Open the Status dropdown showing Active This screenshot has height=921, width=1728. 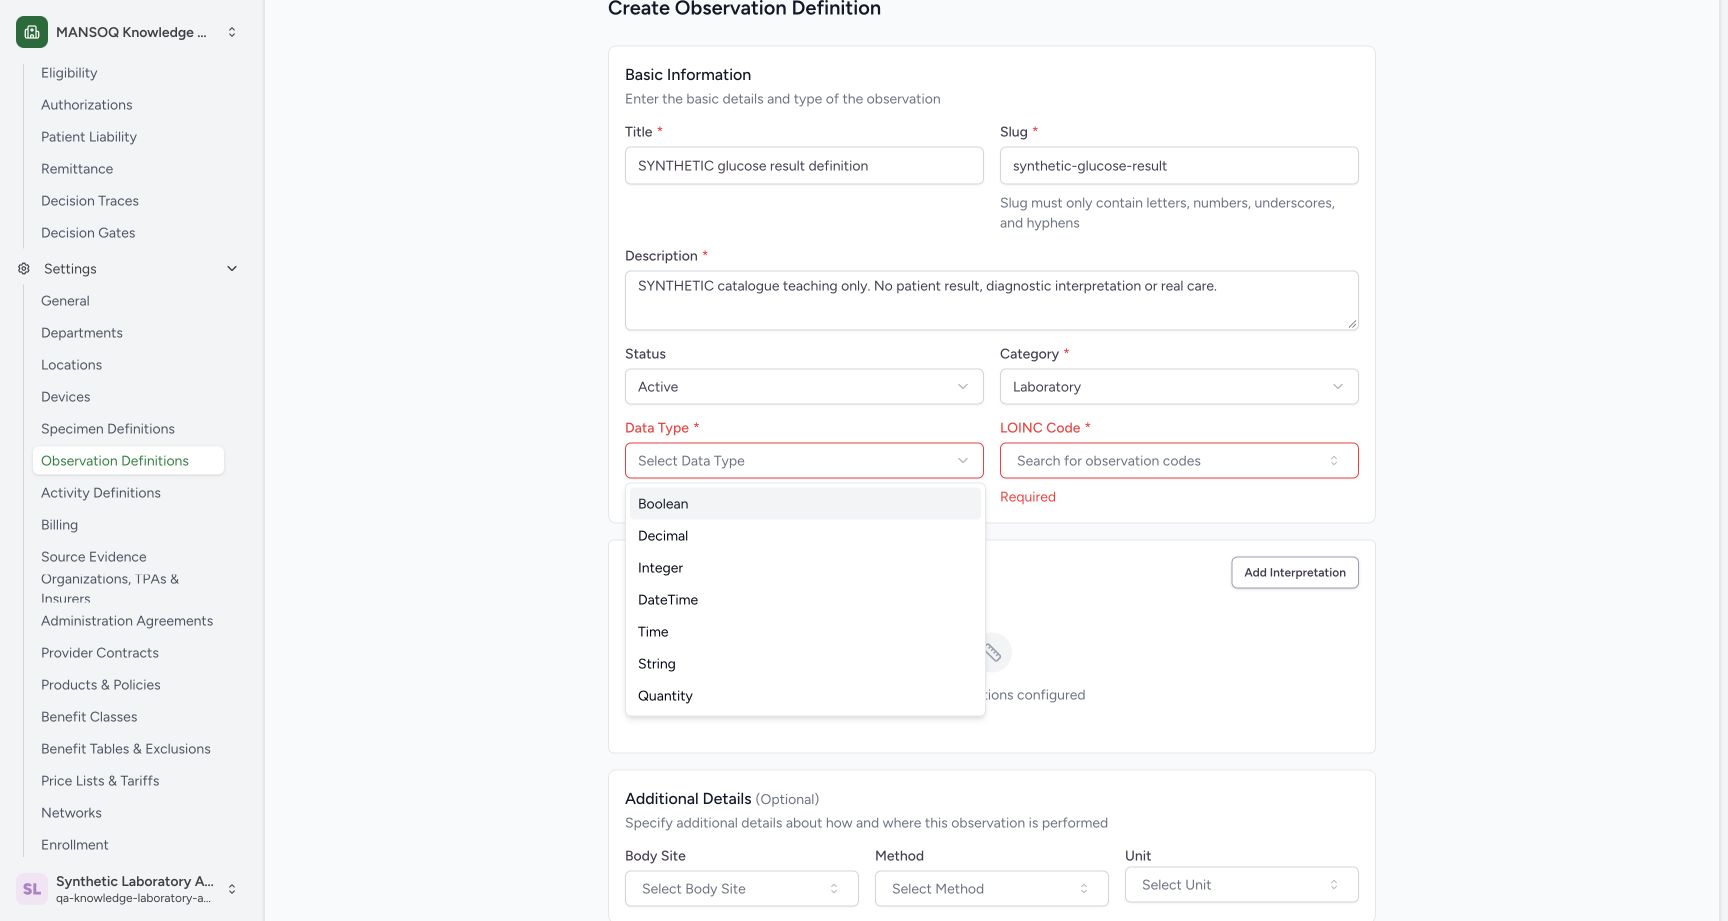tap(804, 387)
